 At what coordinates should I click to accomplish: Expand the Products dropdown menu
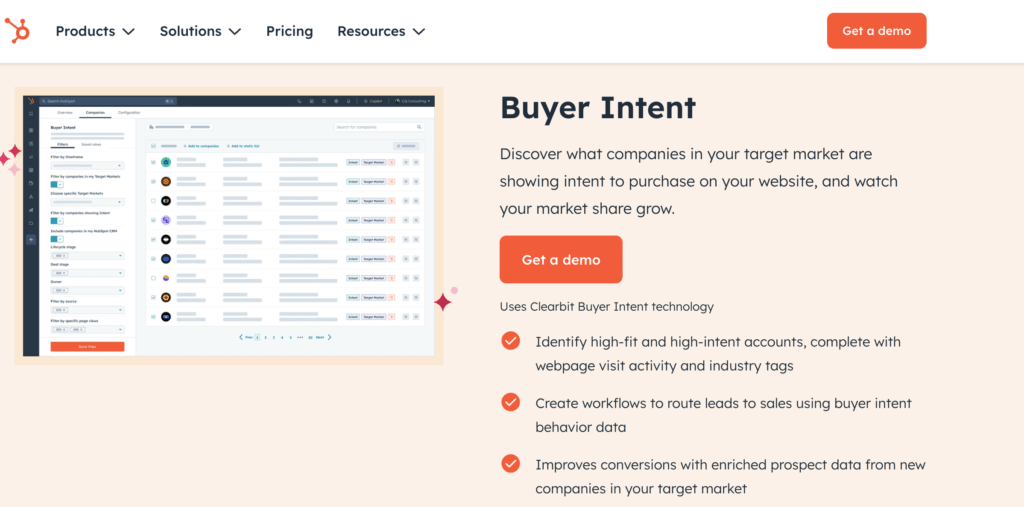point(95,31)
